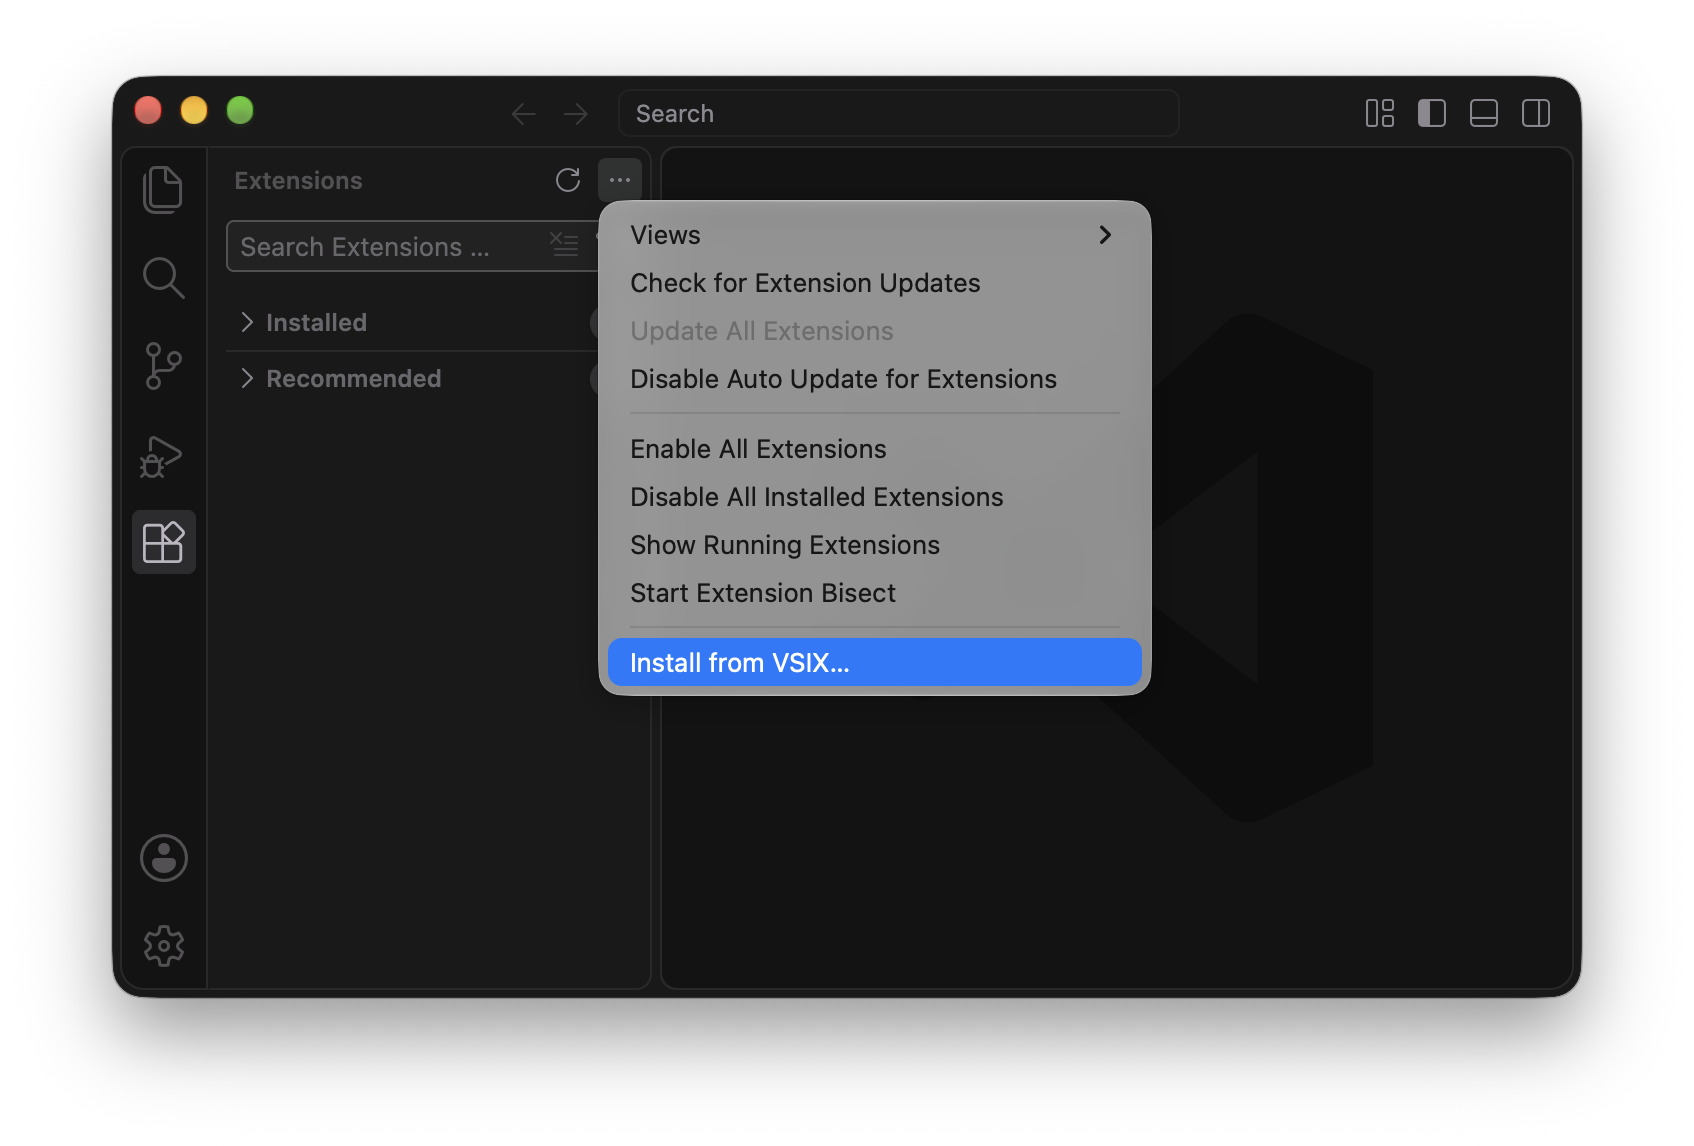1694x1146 pixels.
Task: Minimize the window with the yellow button
Action: pos(194,110)
